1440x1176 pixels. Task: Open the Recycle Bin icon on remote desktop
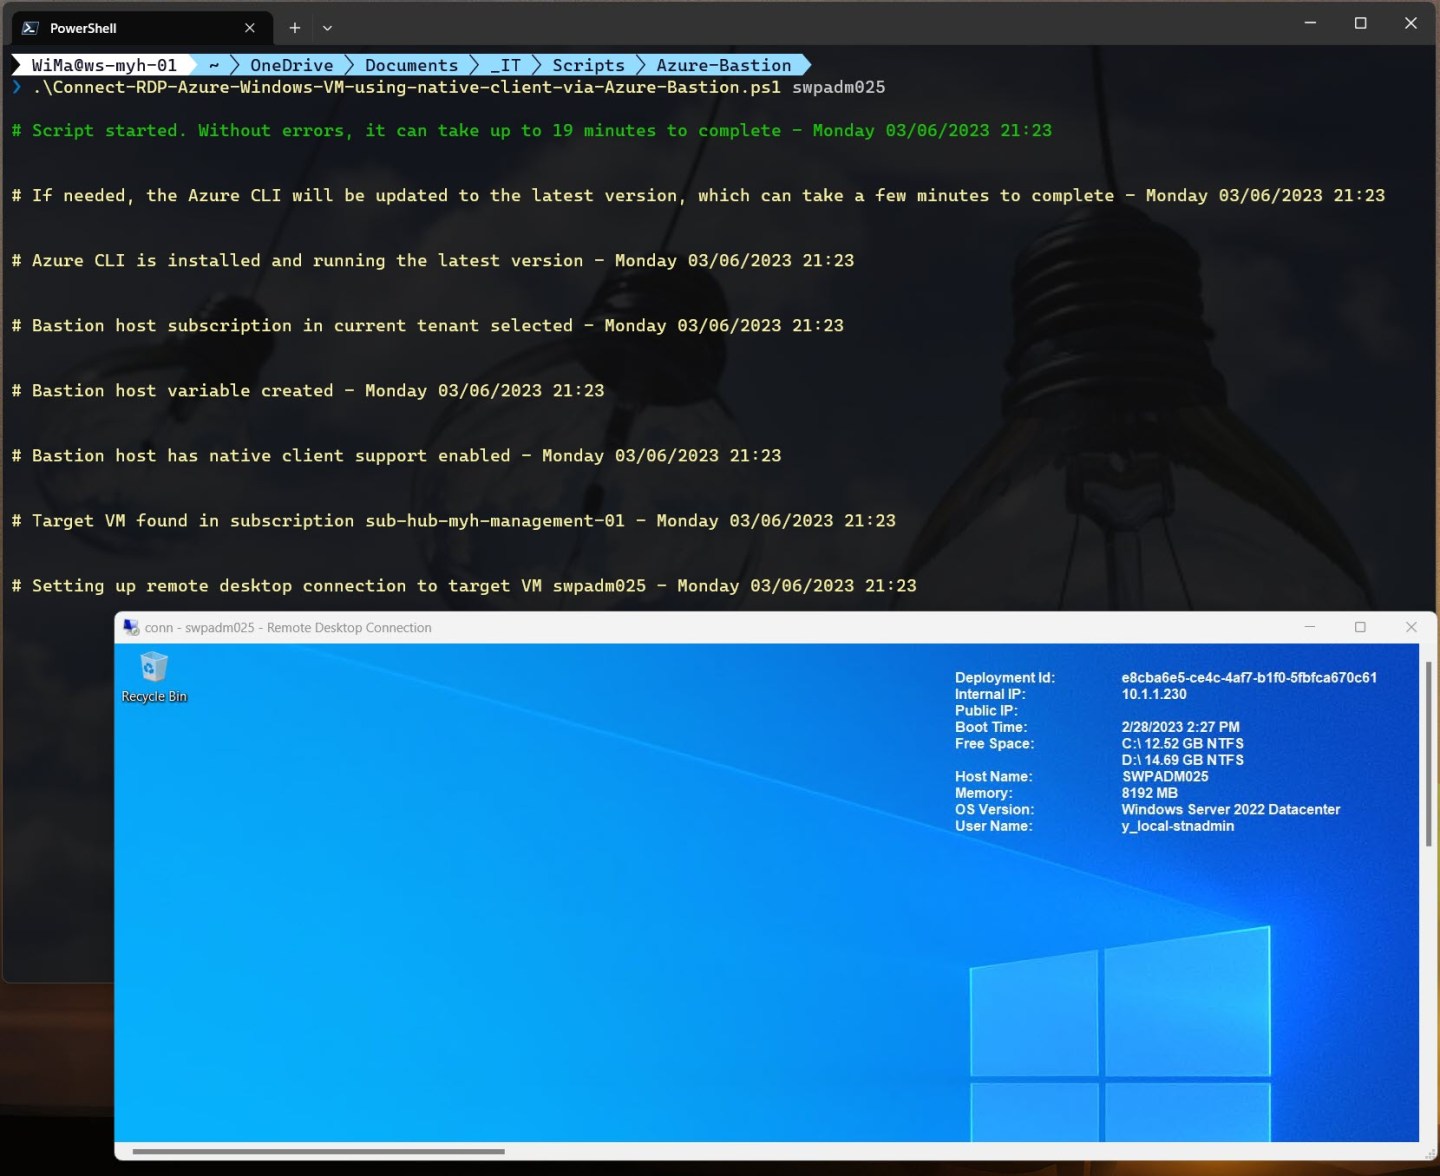(x=154, y=677)
